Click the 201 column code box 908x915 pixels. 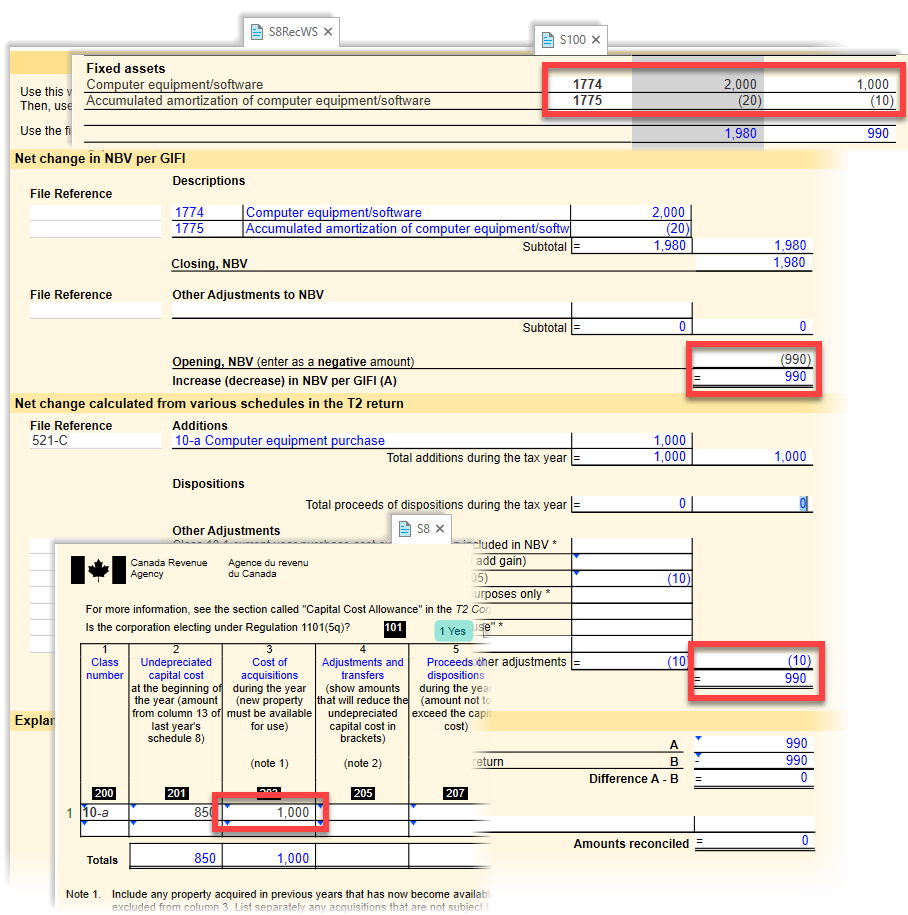176,793
